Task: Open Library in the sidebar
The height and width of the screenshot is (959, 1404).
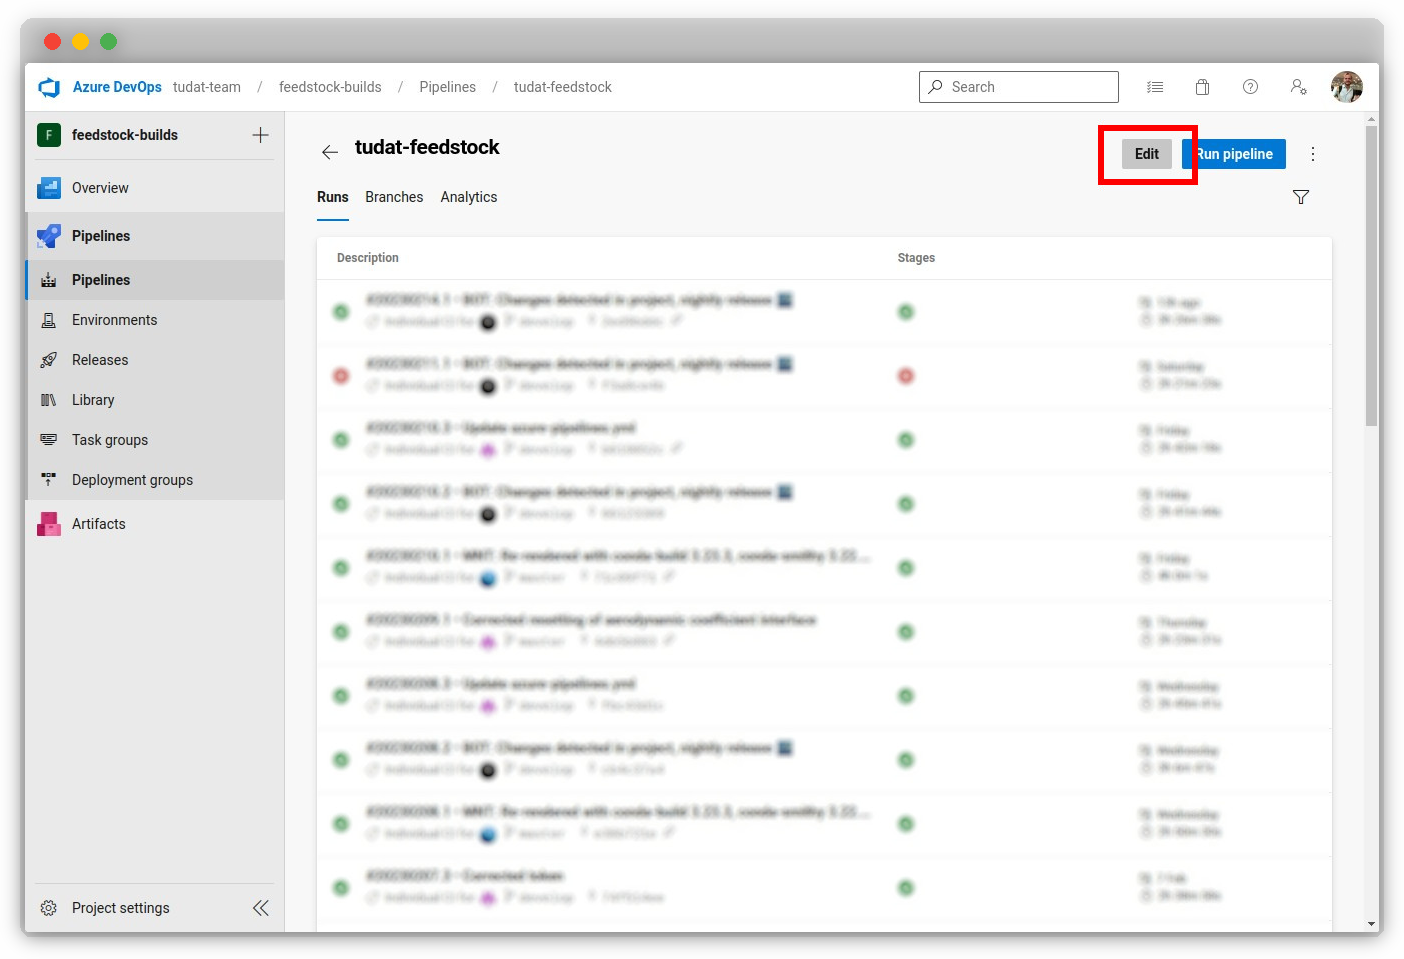Action: [x=154, y=400]
